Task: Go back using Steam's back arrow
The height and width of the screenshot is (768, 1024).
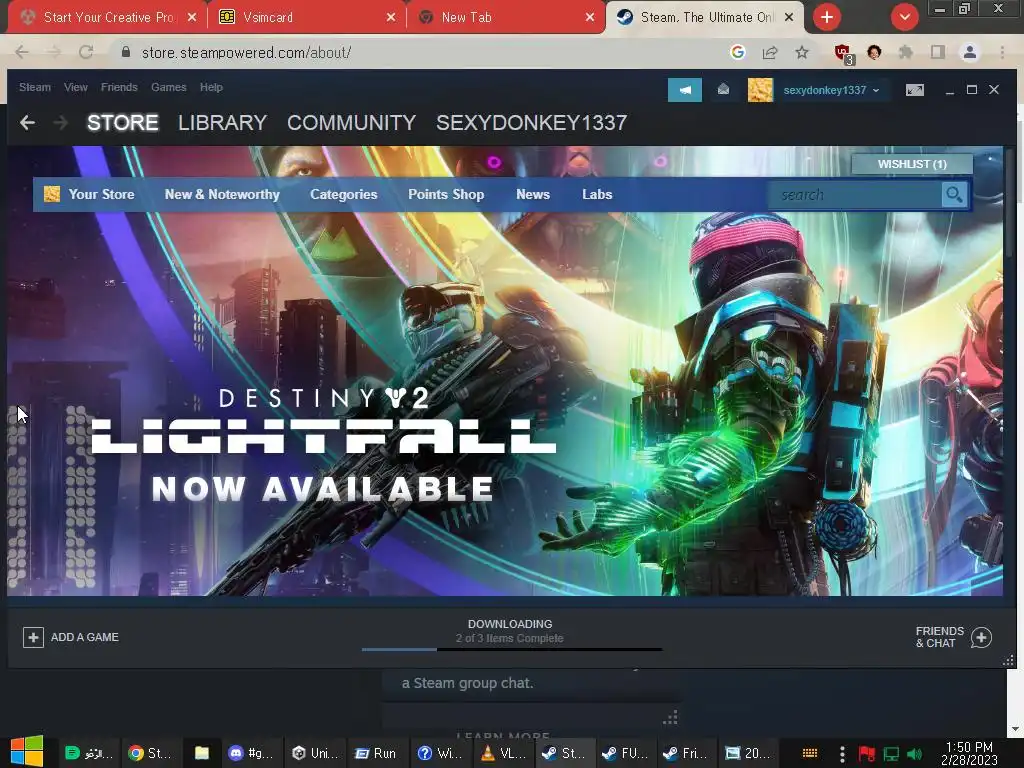Action: [27, 123]
